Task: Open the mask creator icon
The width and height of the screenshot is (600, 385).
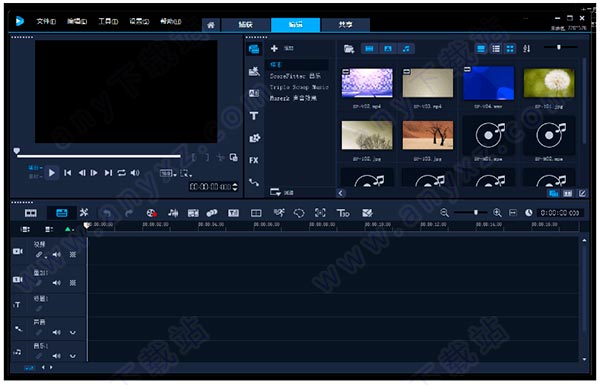Action: [x=299, y=213]
